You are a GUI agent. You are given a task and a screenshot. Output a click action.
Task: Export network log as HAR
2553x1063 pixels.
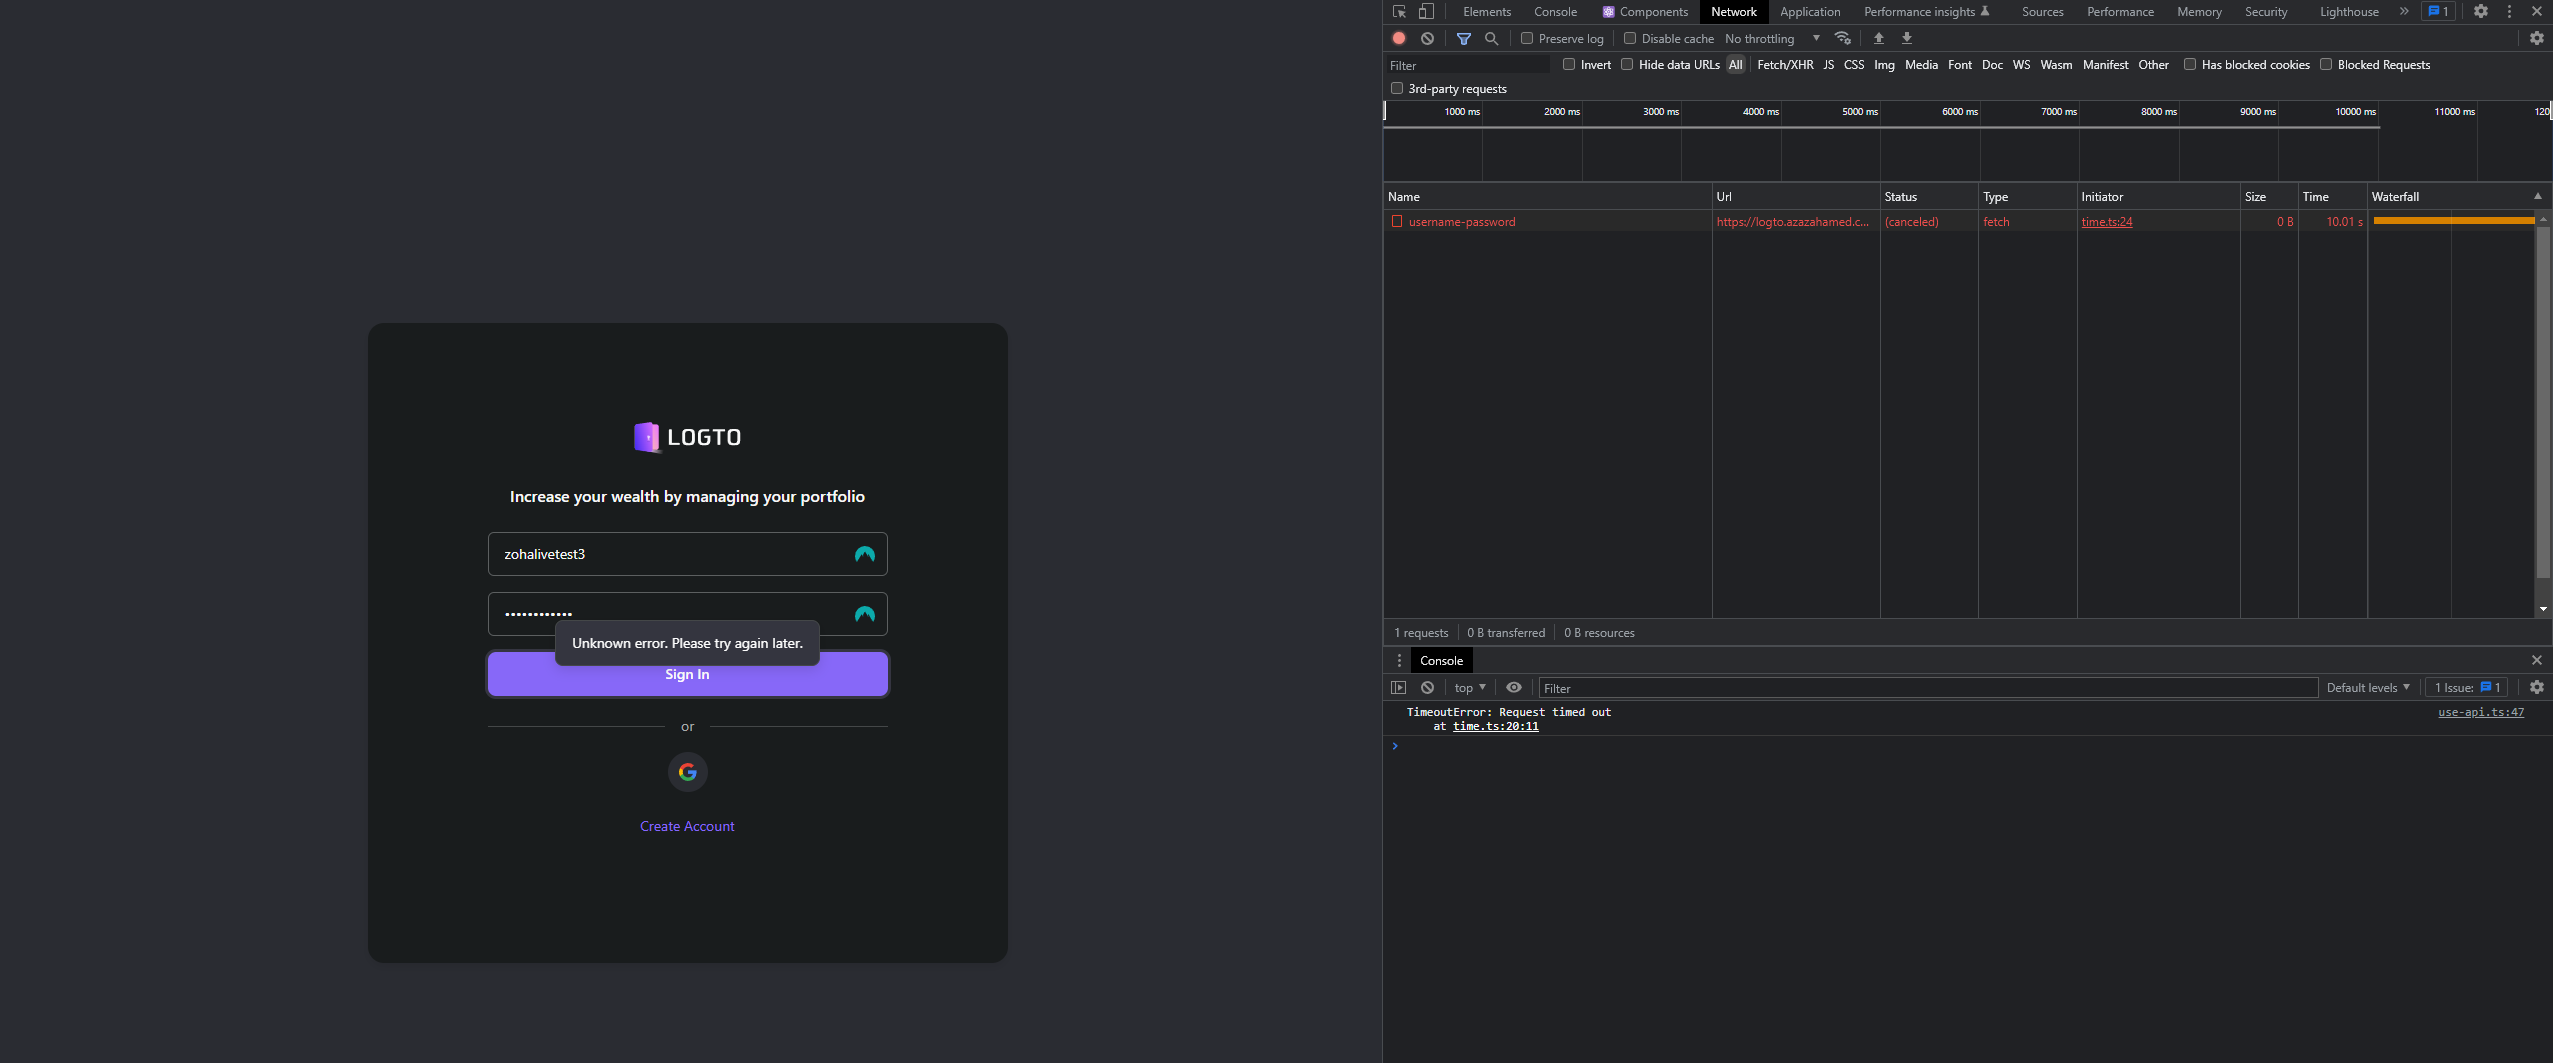(1906, 38)
